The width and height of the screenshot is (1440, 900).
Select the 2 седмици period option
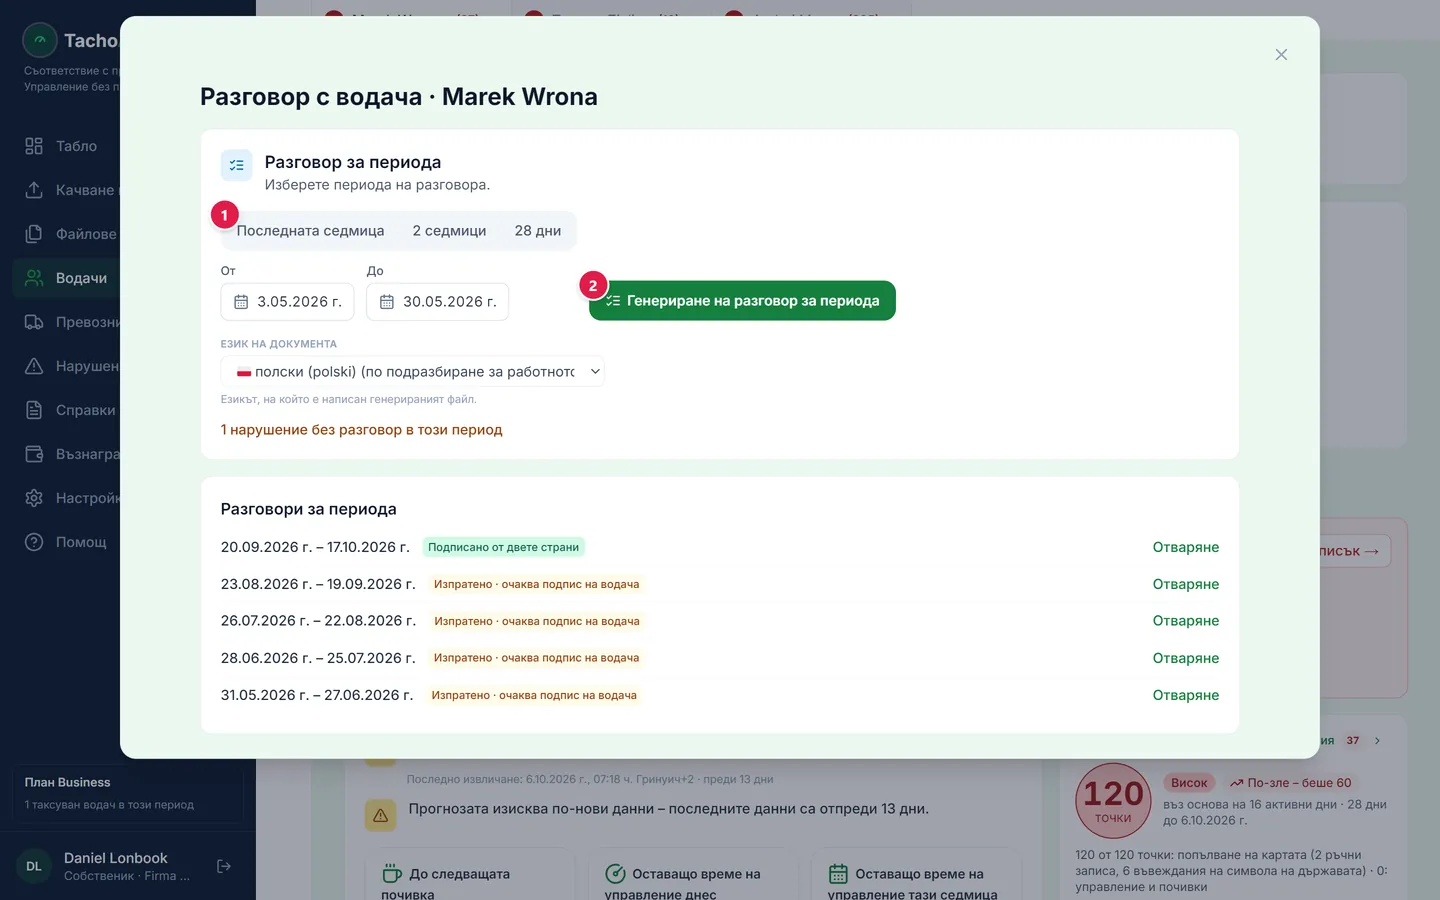(450, 231)
